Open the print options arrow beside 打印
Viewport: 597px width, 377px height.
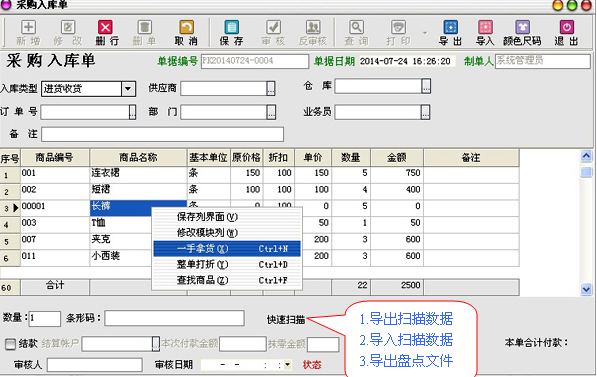point(425,33)
